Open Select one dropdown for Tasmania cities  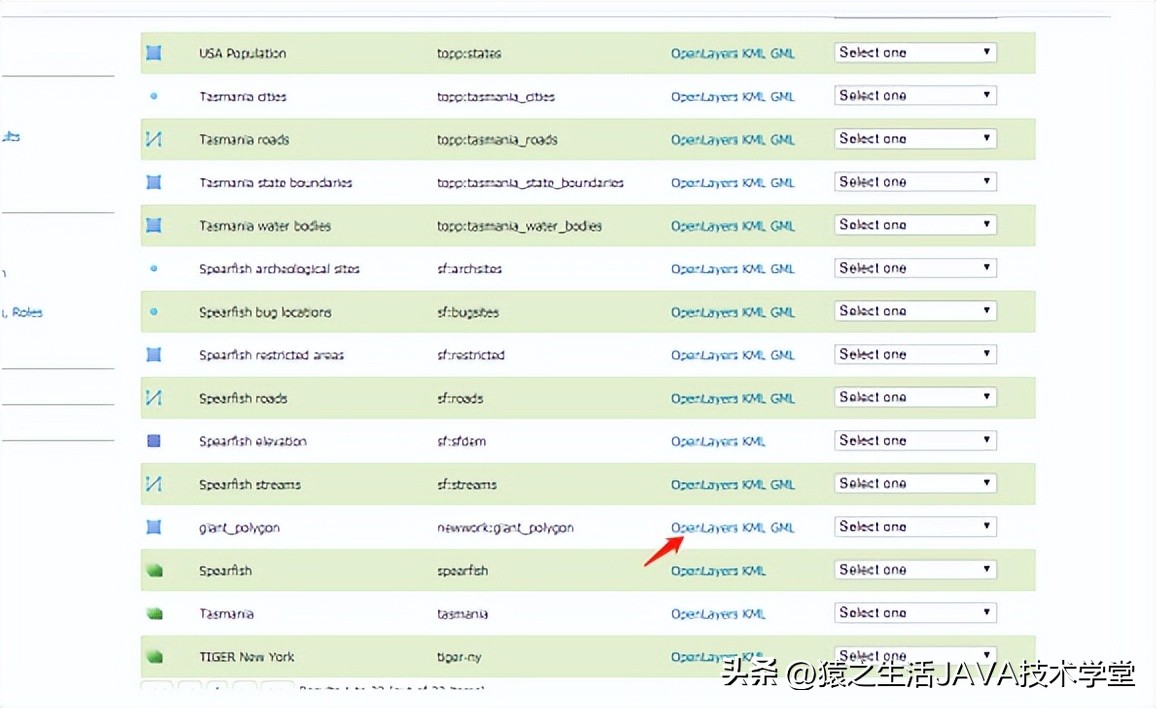tap(915, 95)
